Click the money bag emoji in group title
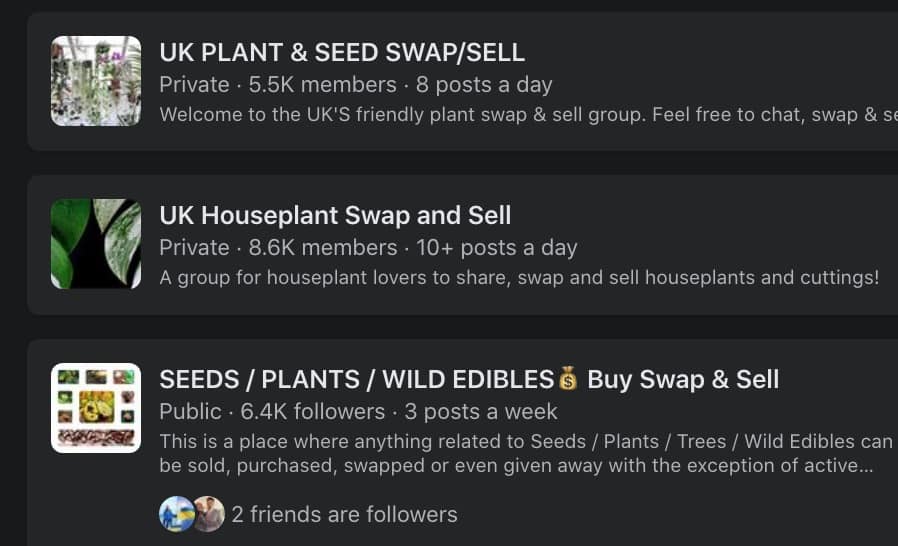 point(569,379)
